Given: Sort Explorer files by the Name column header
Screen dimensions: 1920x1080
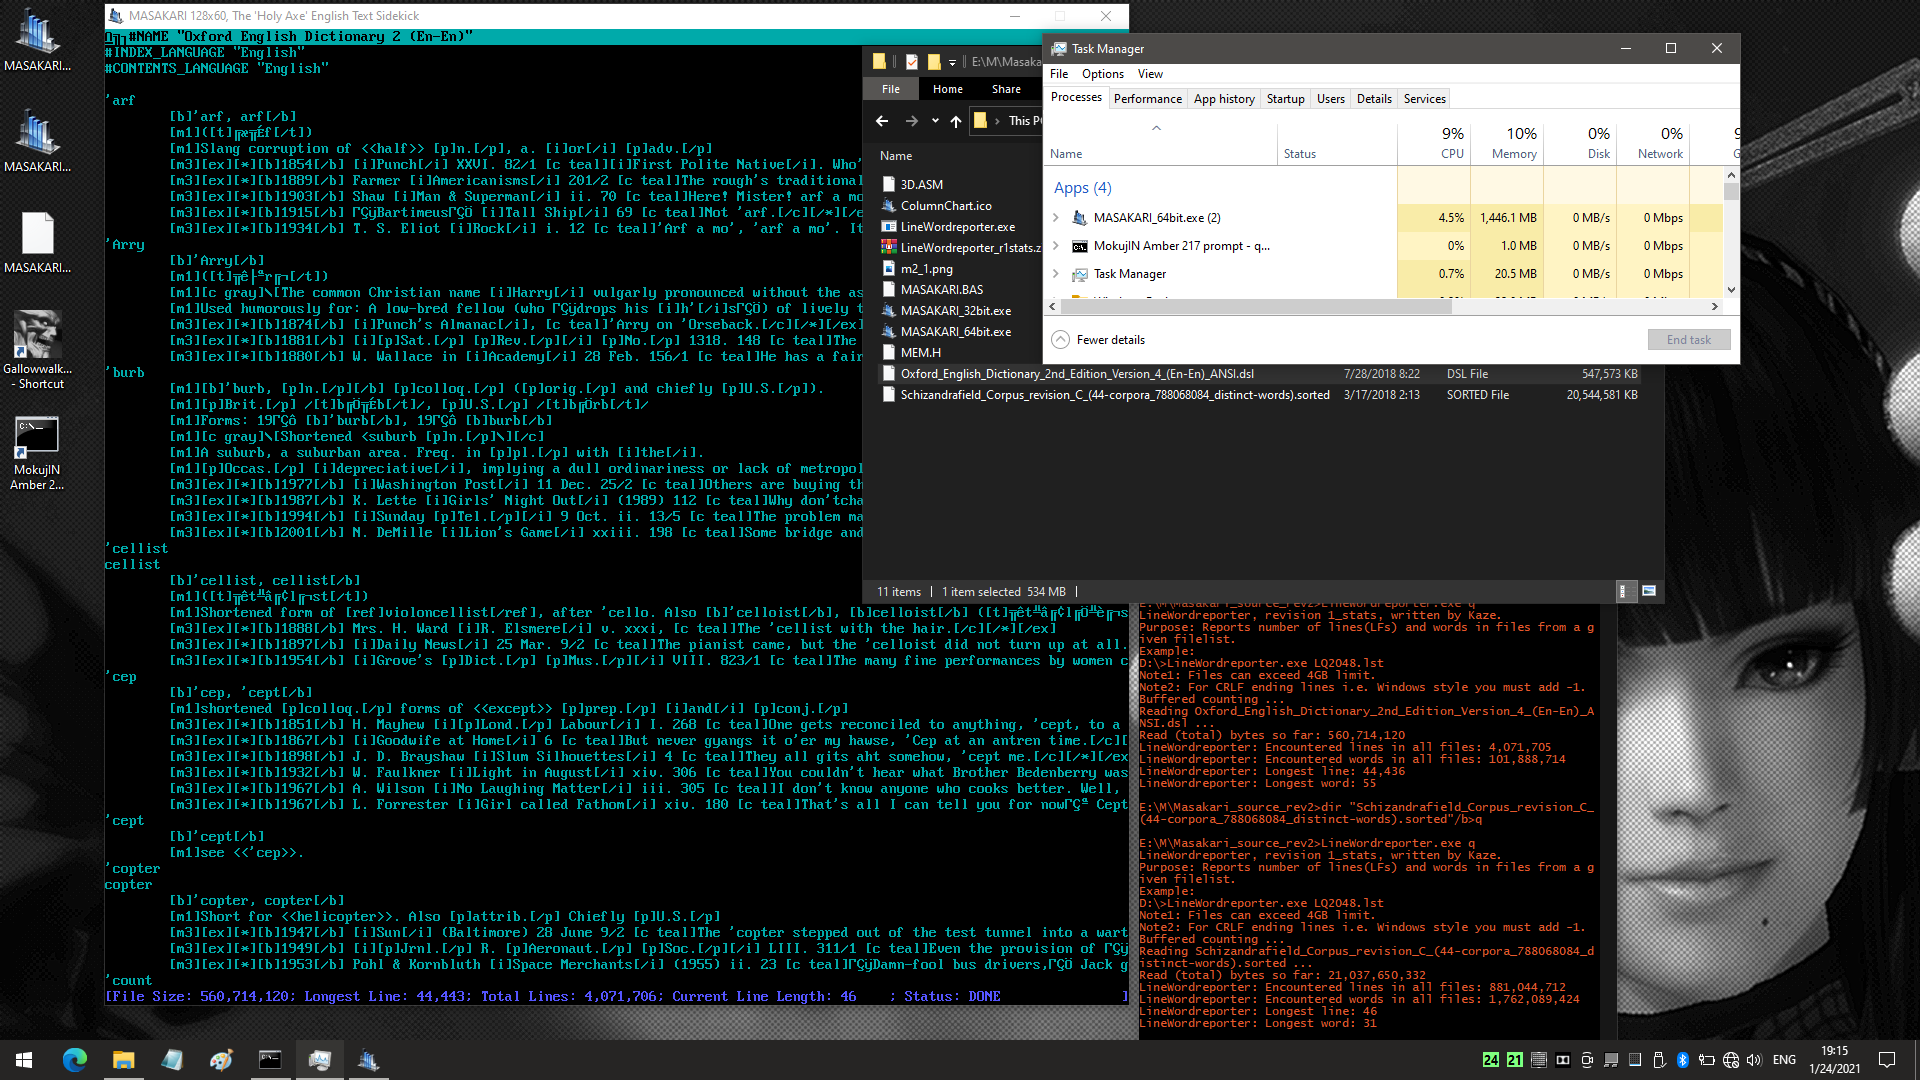Looking at the screenshot, I should point(895,156).
